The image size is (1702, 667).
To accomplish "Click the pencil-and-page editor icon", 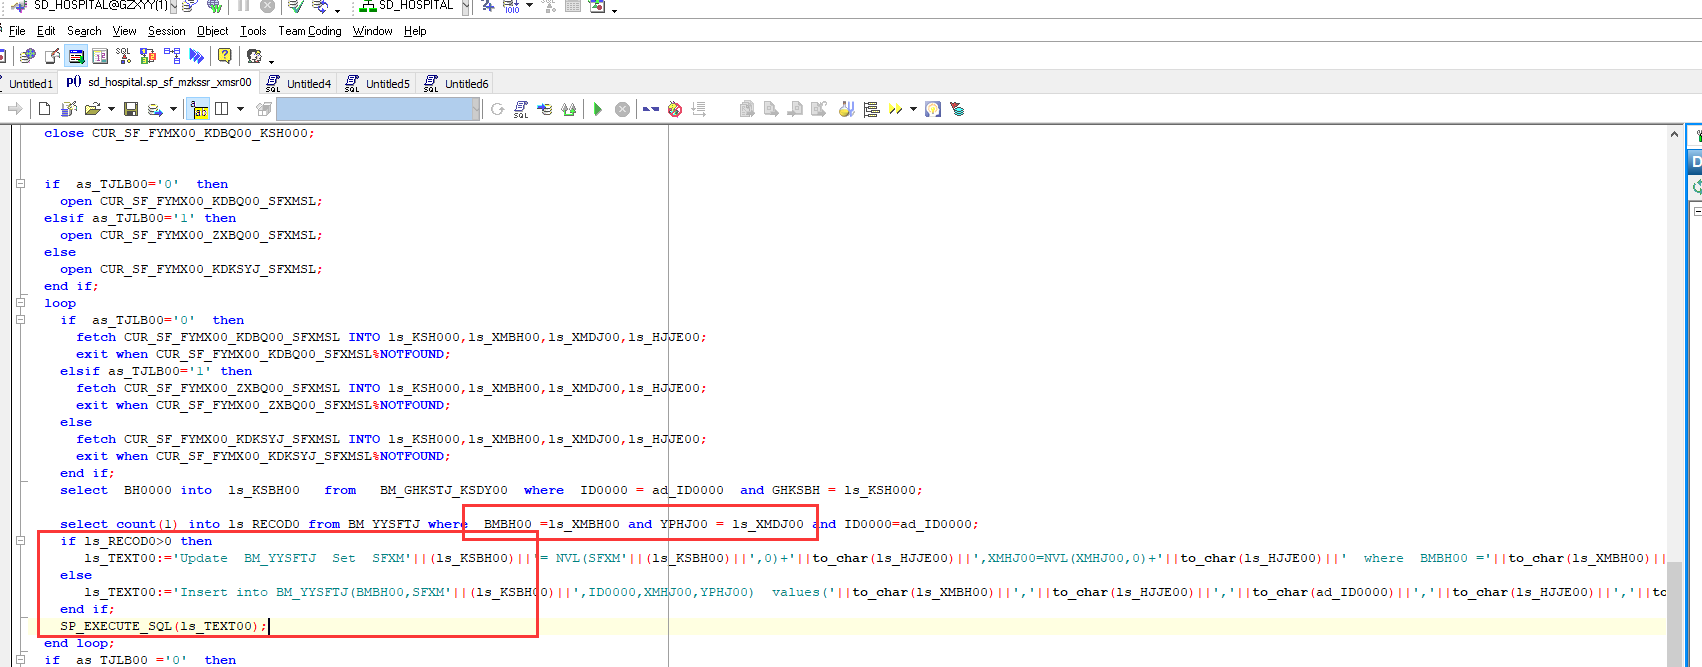I will click(52, 56).
